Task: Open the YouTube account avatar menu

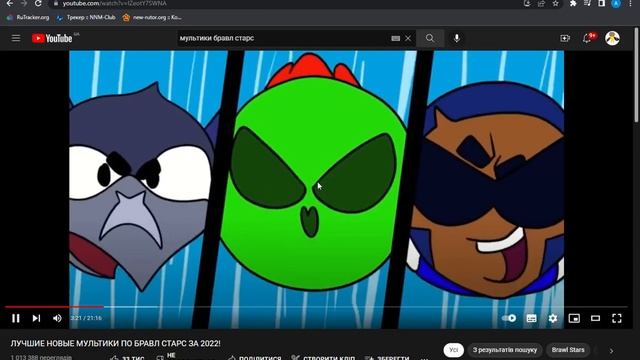Action: coord(612,38)
